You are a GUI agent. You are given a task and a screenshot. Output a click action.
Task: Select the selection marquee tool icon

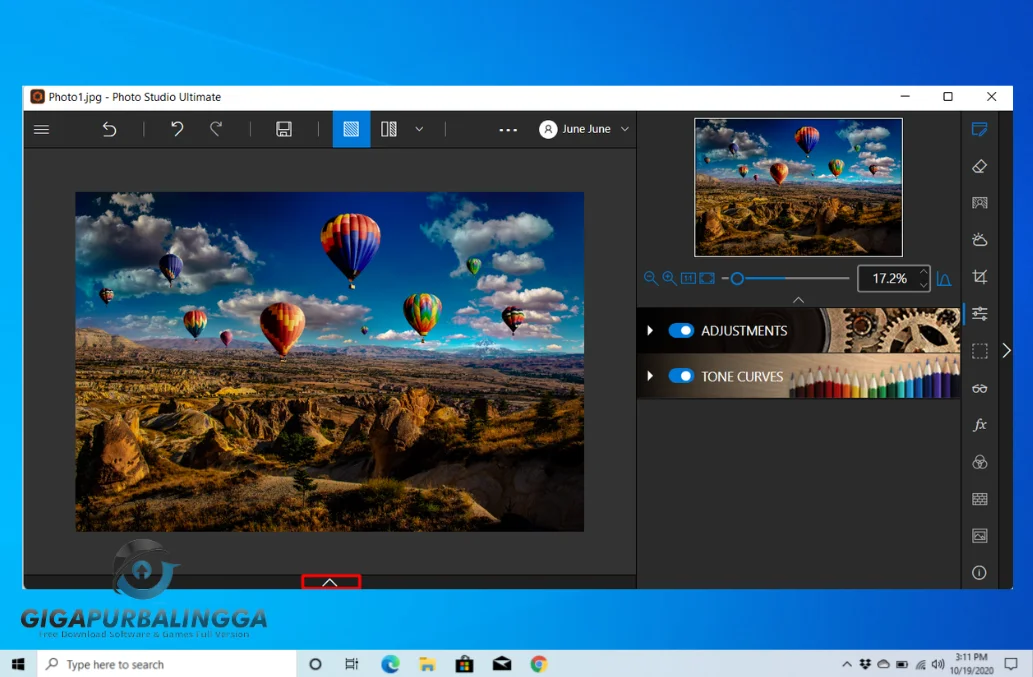pos(980,351)
